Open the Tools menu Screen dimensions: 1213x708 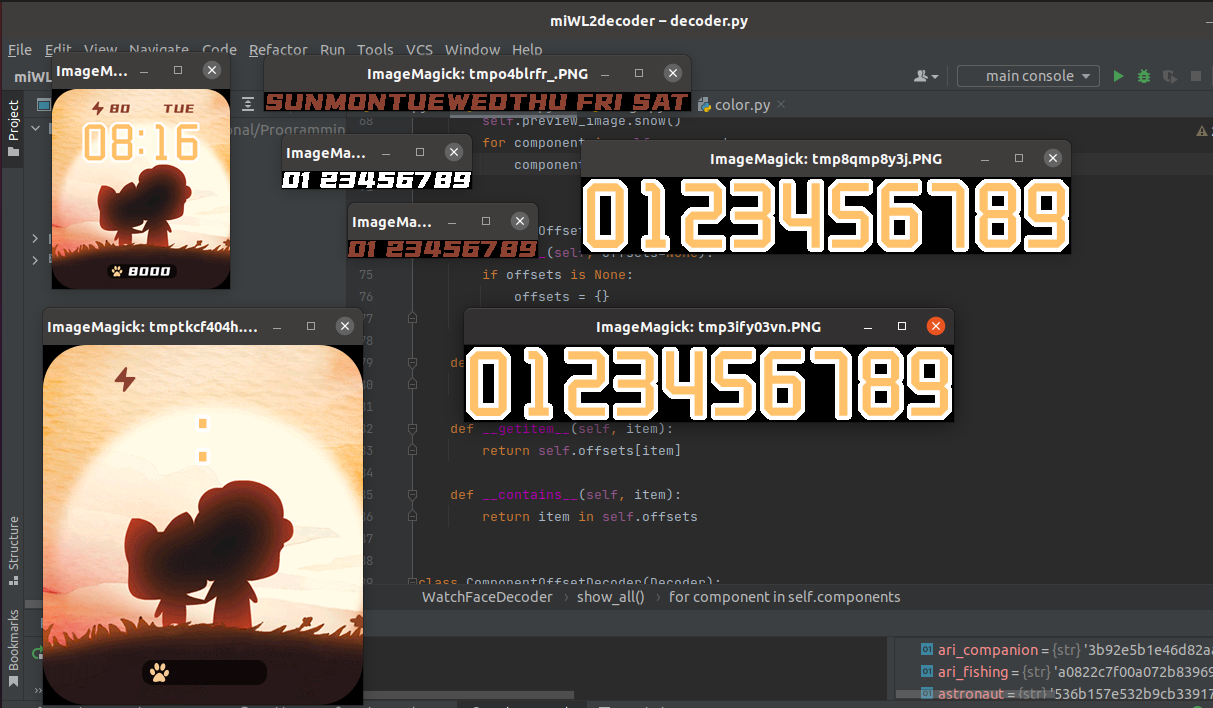coord(375,49)
